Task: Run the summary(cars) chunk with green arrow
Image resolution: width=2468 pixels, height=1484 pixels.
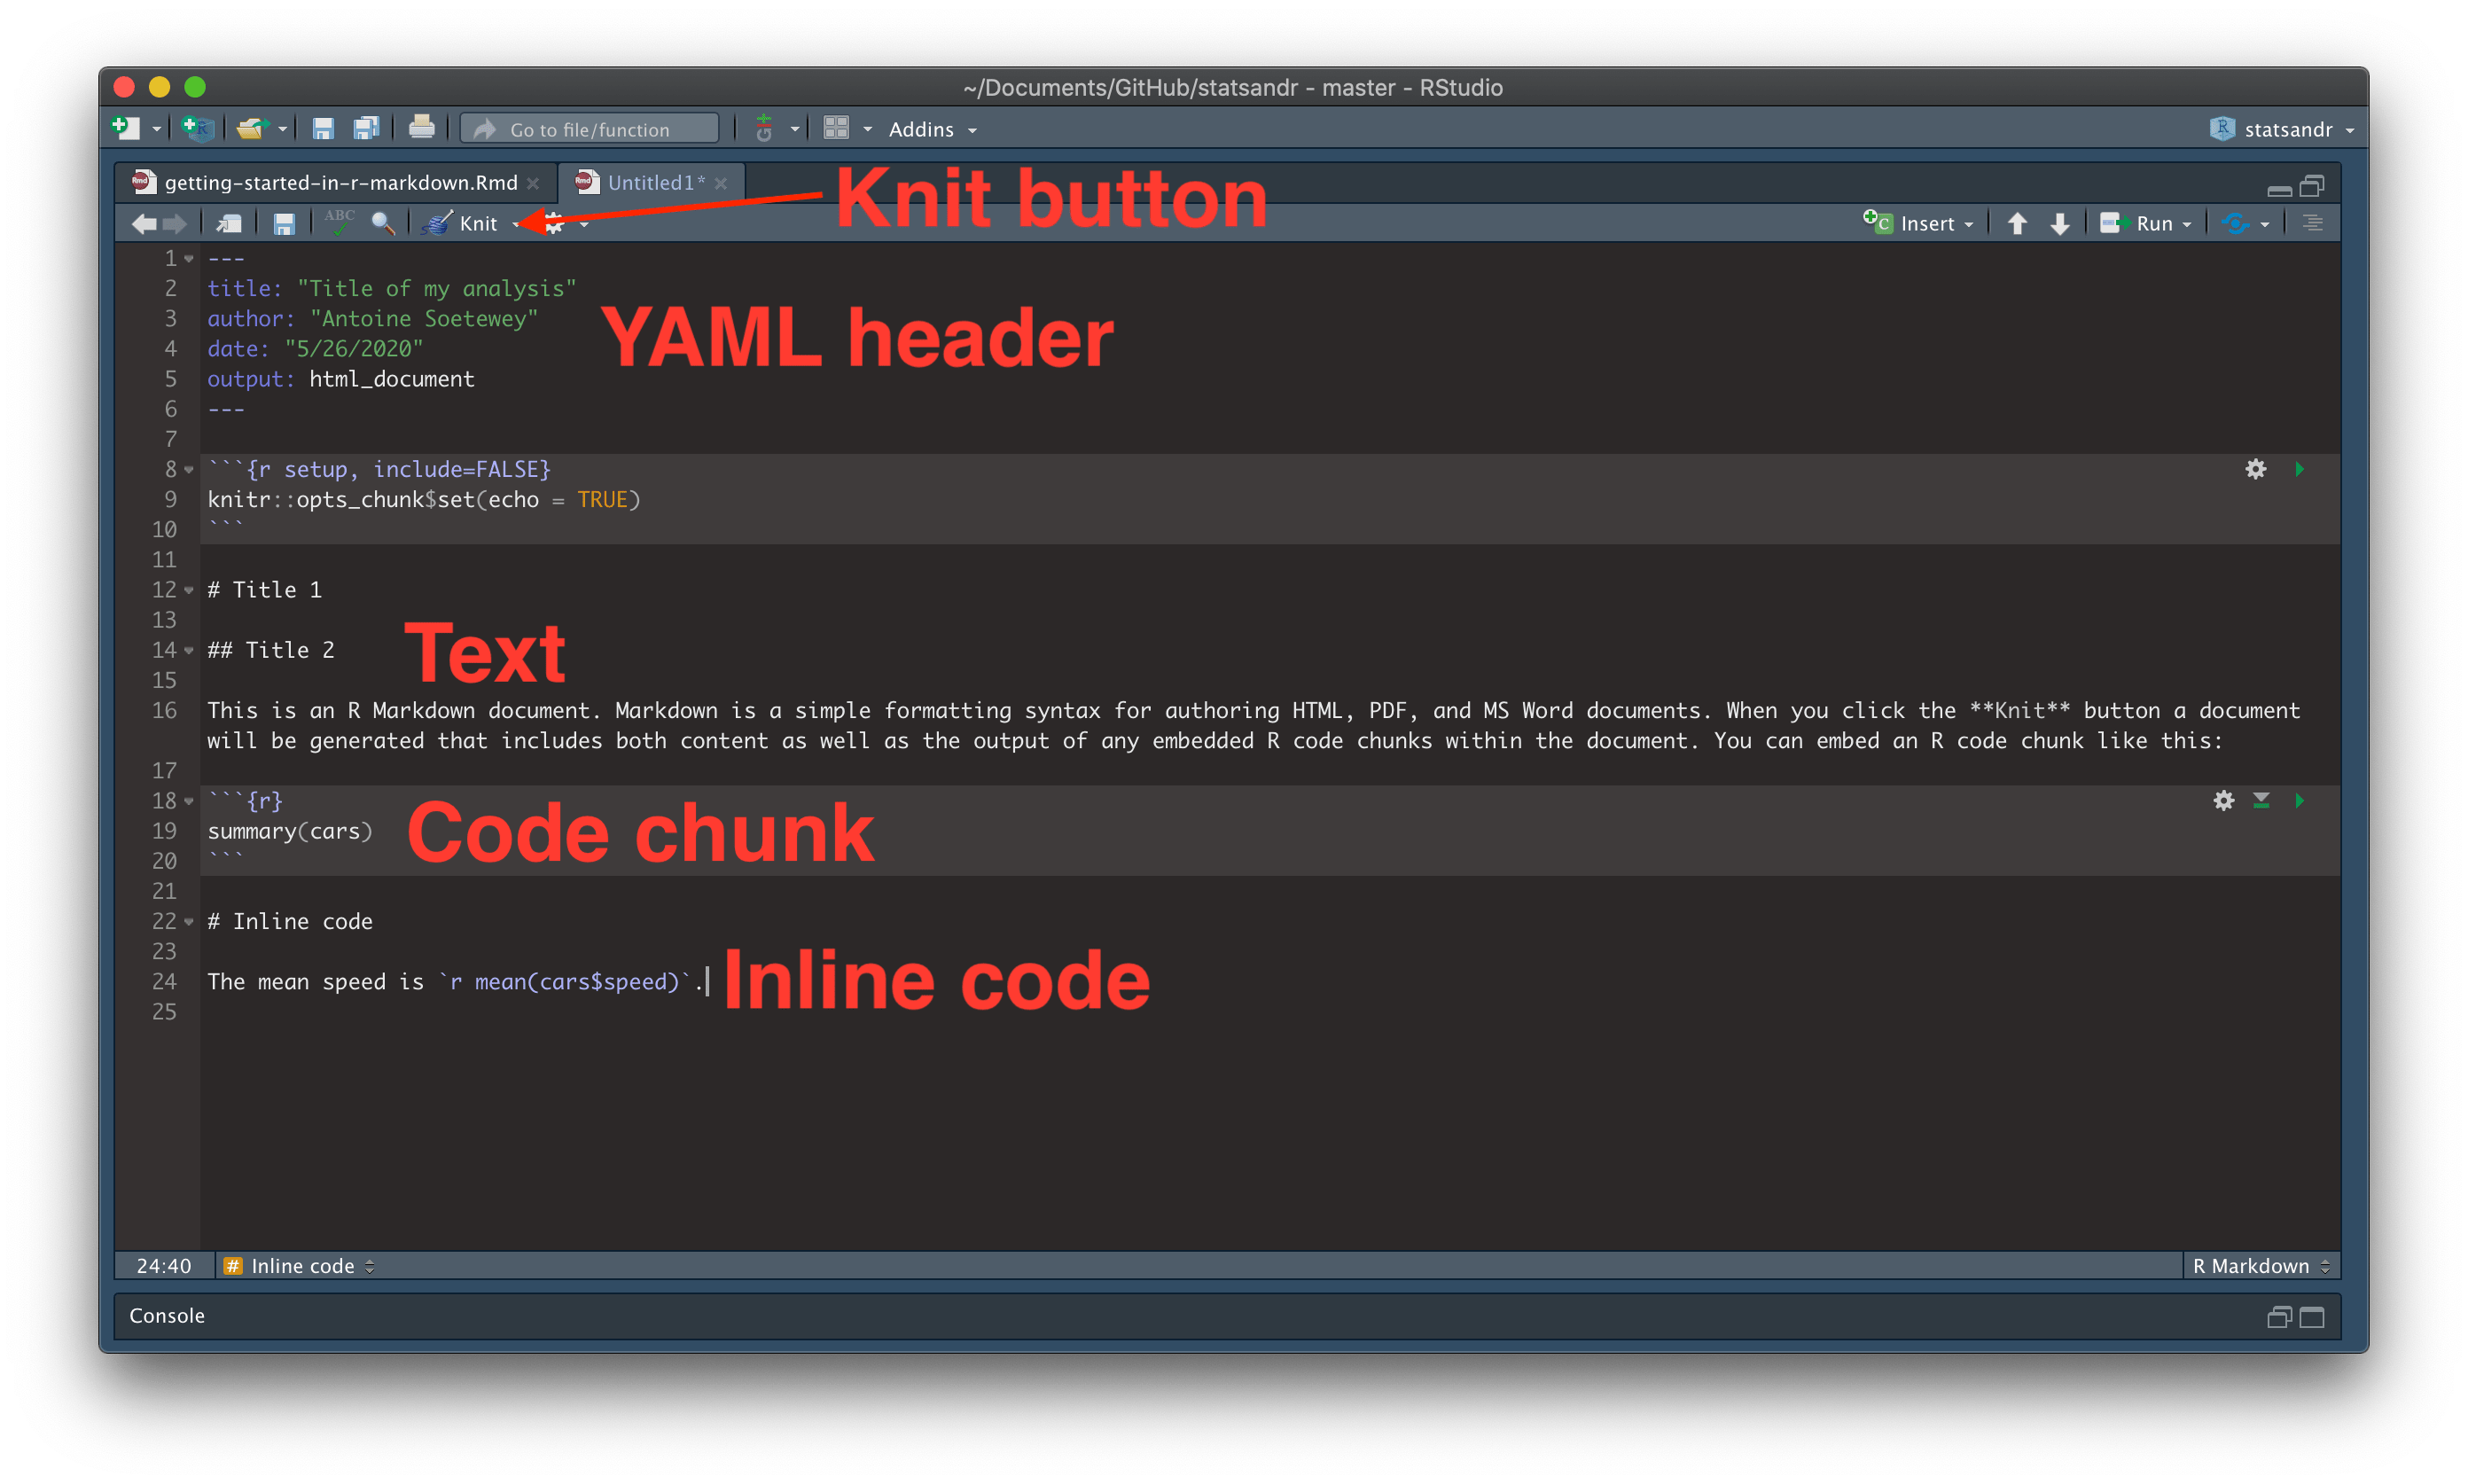Action: click(2300, 800)
